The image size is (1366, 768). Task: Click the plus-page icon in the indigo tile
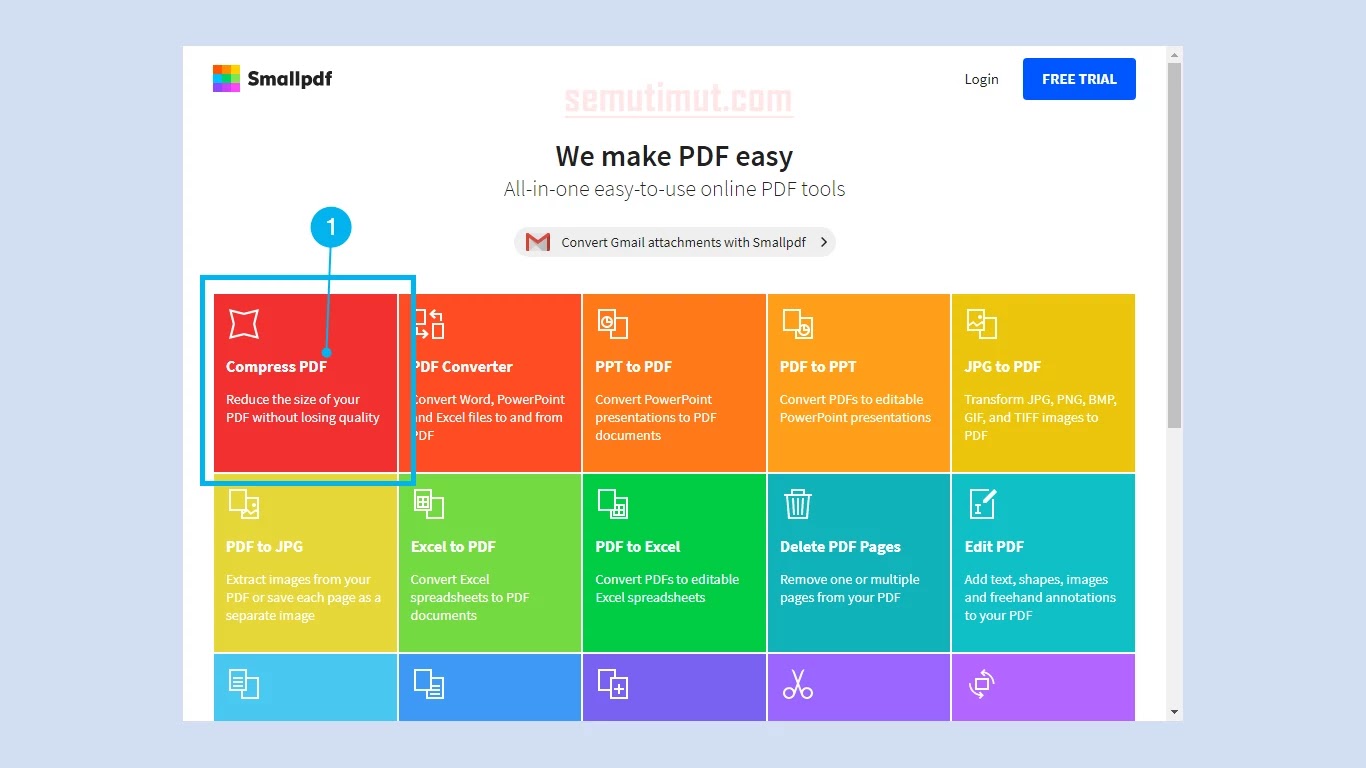pyautogui.click(x=612, y=684)
